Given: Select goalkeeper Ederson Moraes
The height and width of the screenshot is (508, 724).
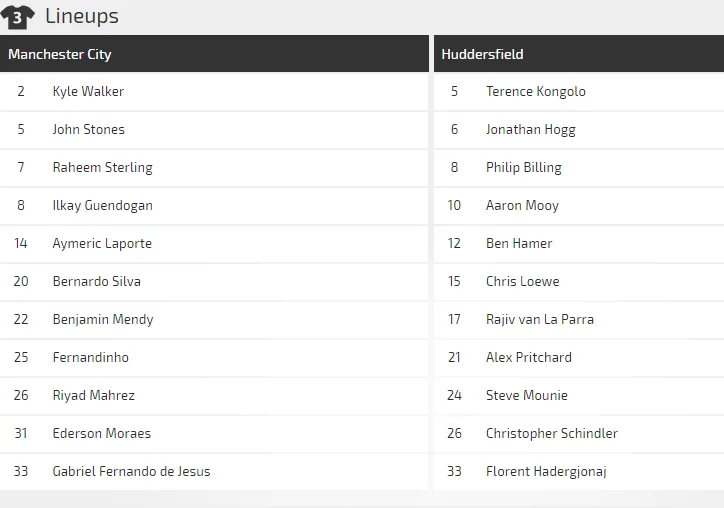Looking at the screenshot, I should (x=101, y=433).
